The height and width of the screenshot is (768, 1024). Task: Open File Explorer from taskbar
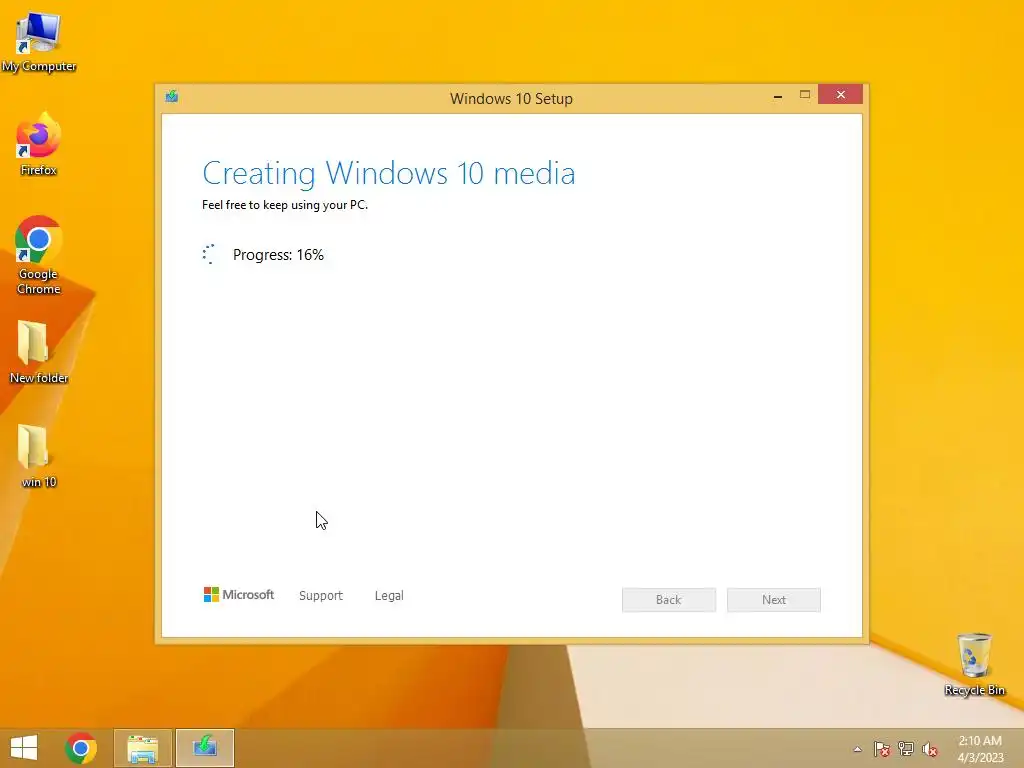[x=142, y=748]
